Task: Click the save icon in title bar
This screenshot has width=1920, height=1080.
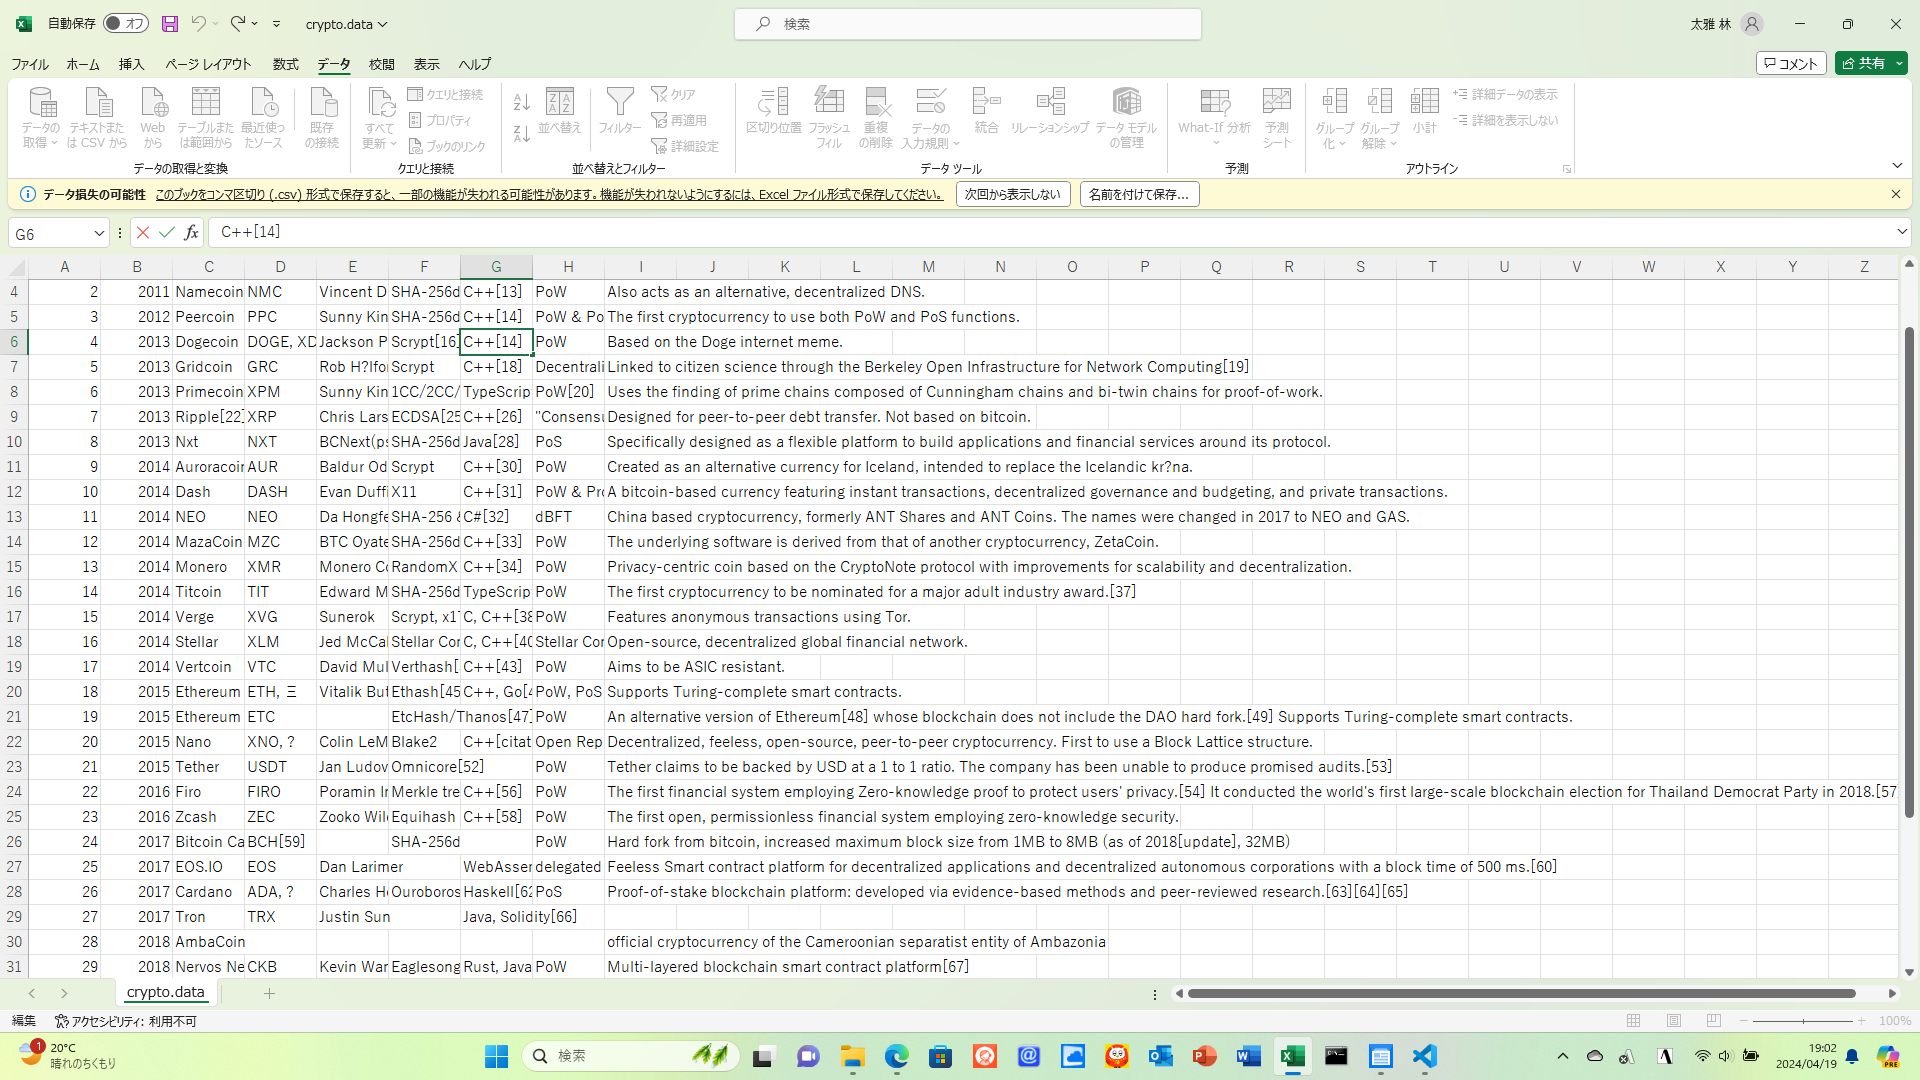Action: 170,23
